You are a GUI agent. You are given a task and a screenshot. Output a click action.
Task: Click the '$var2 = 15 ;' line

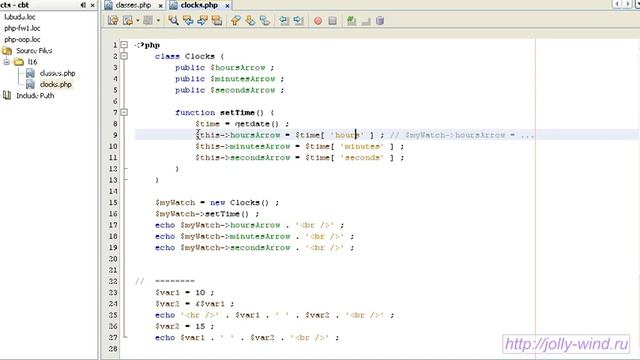(x=184, y=327)
